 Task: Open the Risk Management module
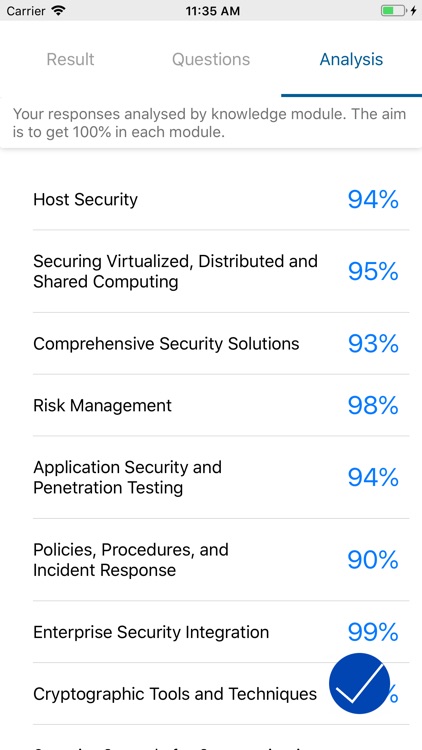click(x=211, y=405)
